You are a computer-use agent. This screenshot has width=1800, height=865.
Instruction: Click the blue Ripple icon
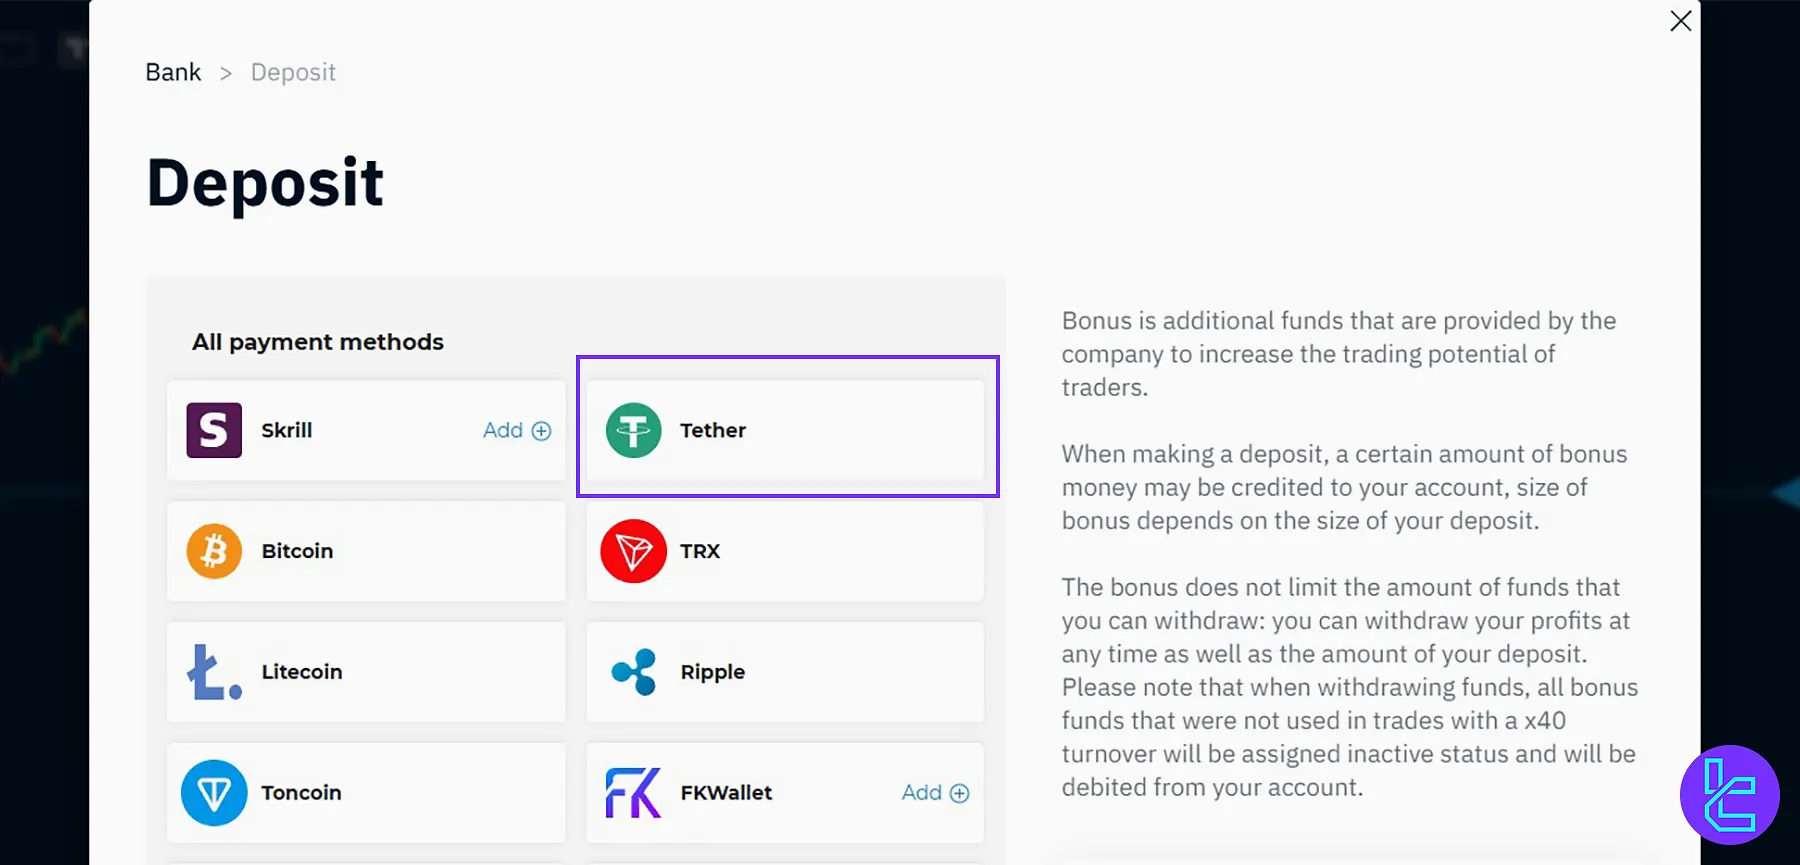633,672
